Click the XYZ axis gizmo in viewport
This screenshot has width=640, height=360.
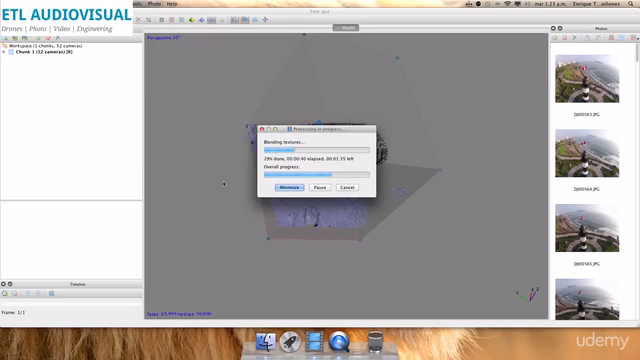pos(528,294)
